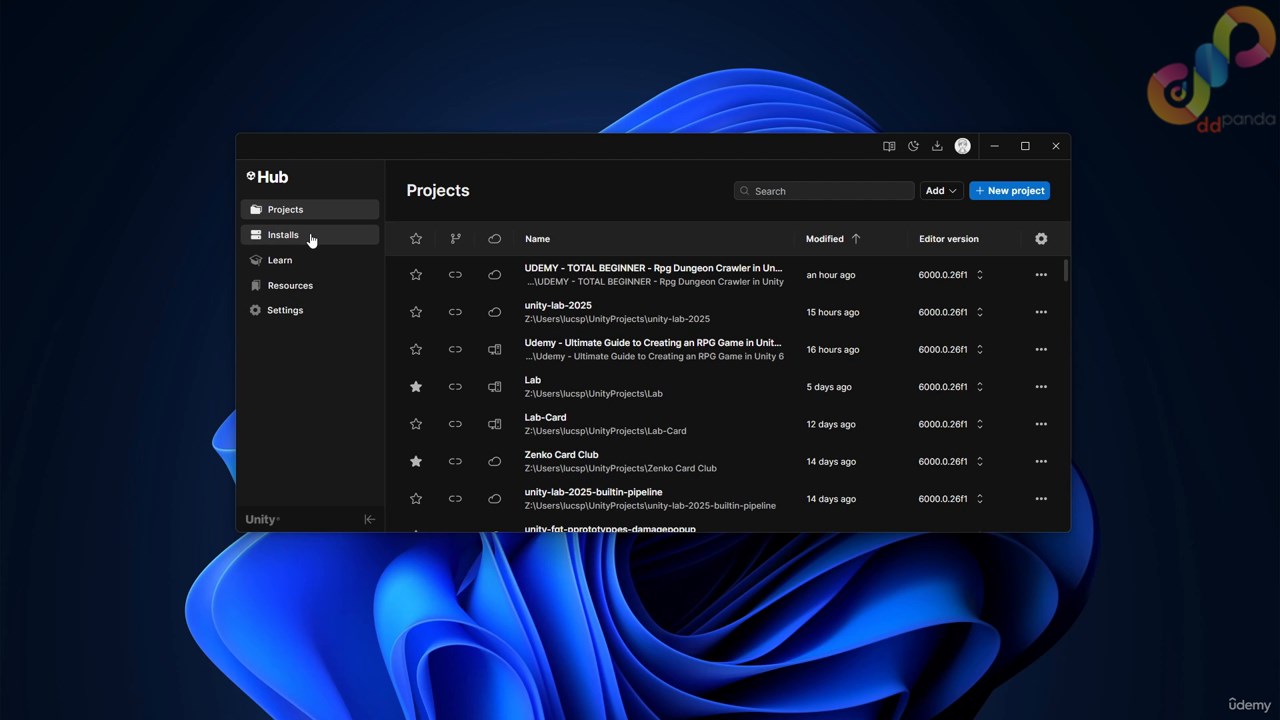This screenshot has width=1280, height=720.
Task: Sort by cloud column header icon
Action: coord(494,239)
